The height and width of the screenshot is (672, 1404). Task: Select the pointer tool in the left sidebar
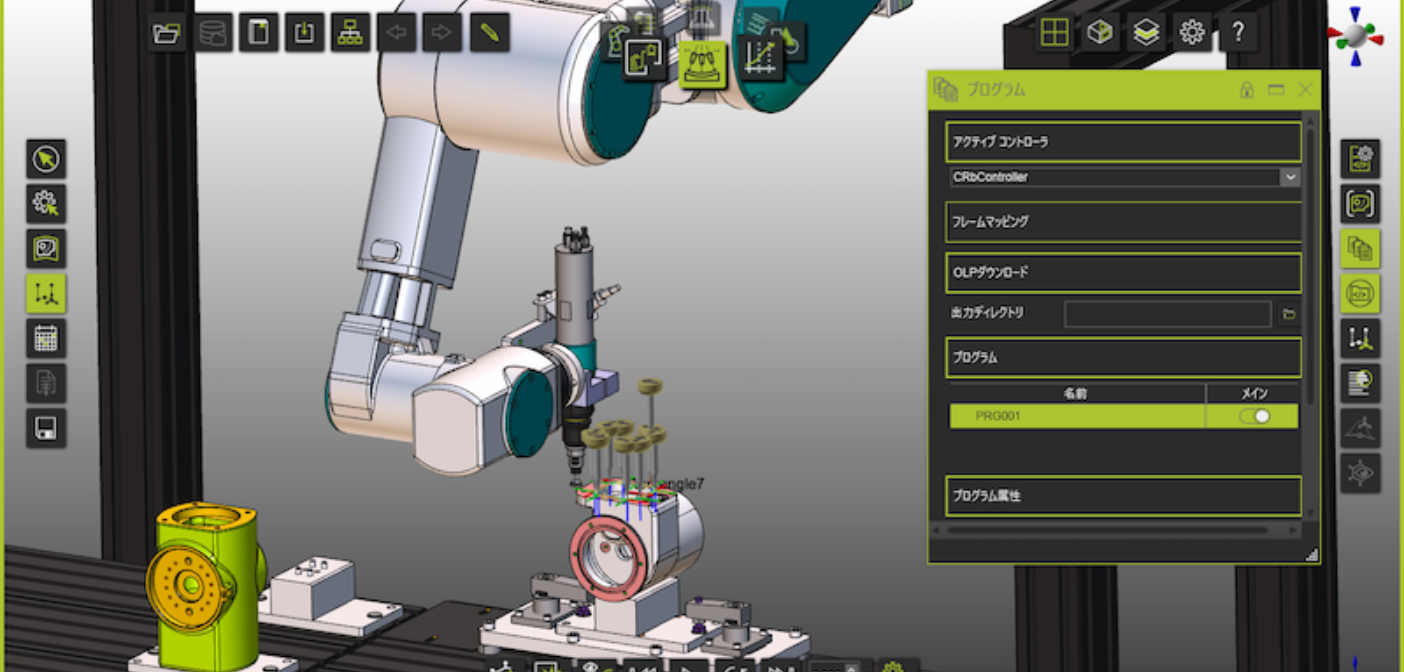(45, 159)
